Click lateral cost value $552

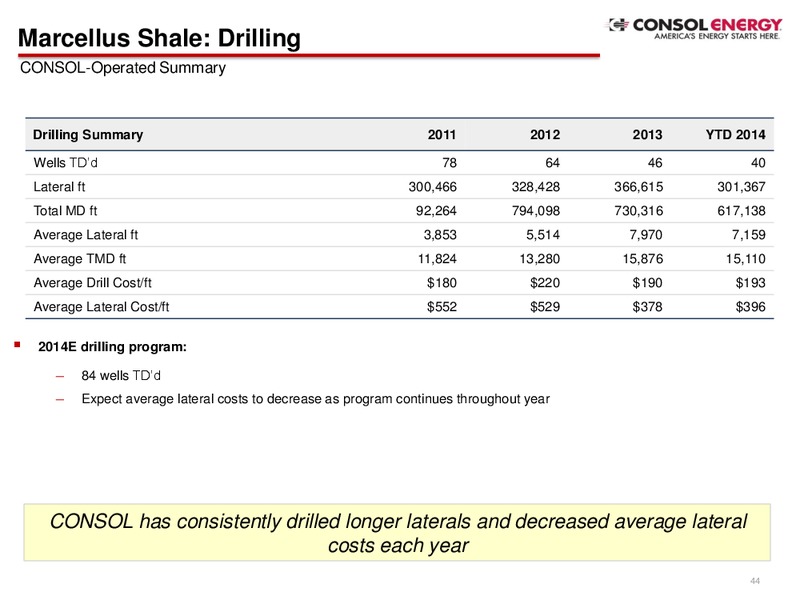coord(442,307)
